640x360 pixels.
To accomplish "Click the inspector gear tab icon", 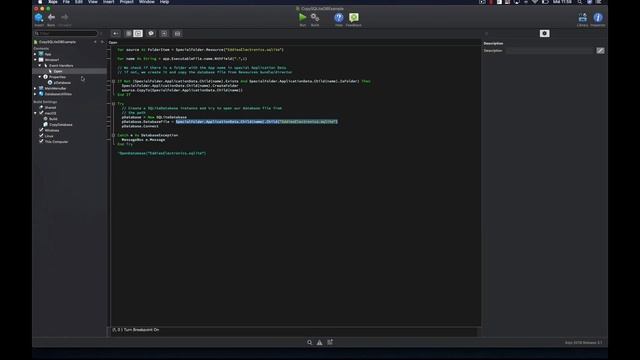I will click(x=544, y=33).
